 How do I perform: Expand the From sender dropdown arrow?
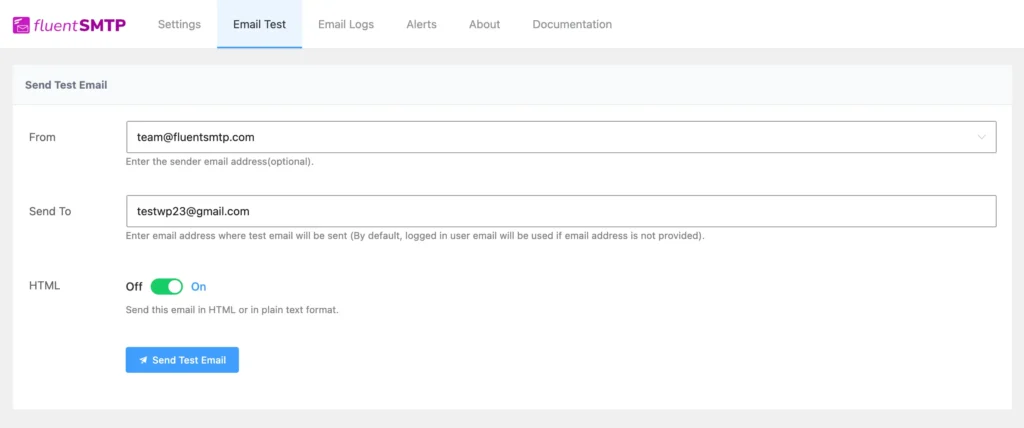pos(981,137)
